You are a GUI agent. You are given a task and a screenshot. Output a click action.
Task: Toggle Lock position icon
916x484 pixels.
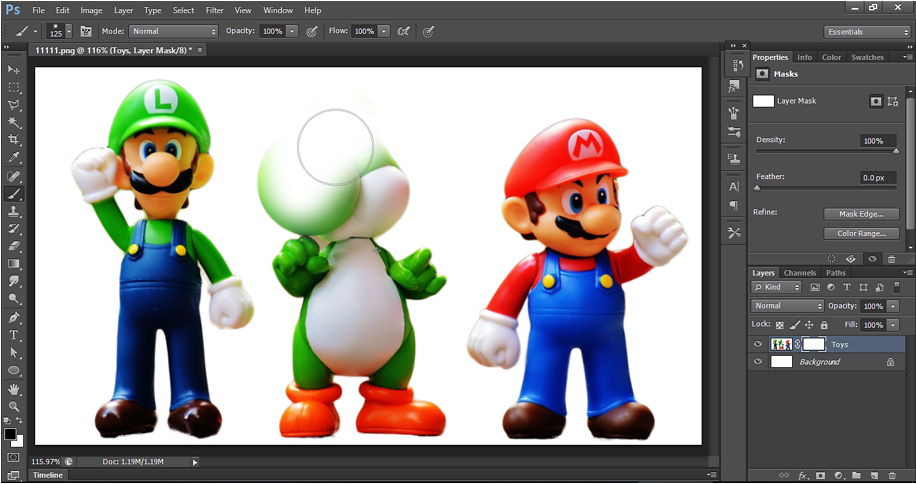pyautogui.click(x=809, y=325)
